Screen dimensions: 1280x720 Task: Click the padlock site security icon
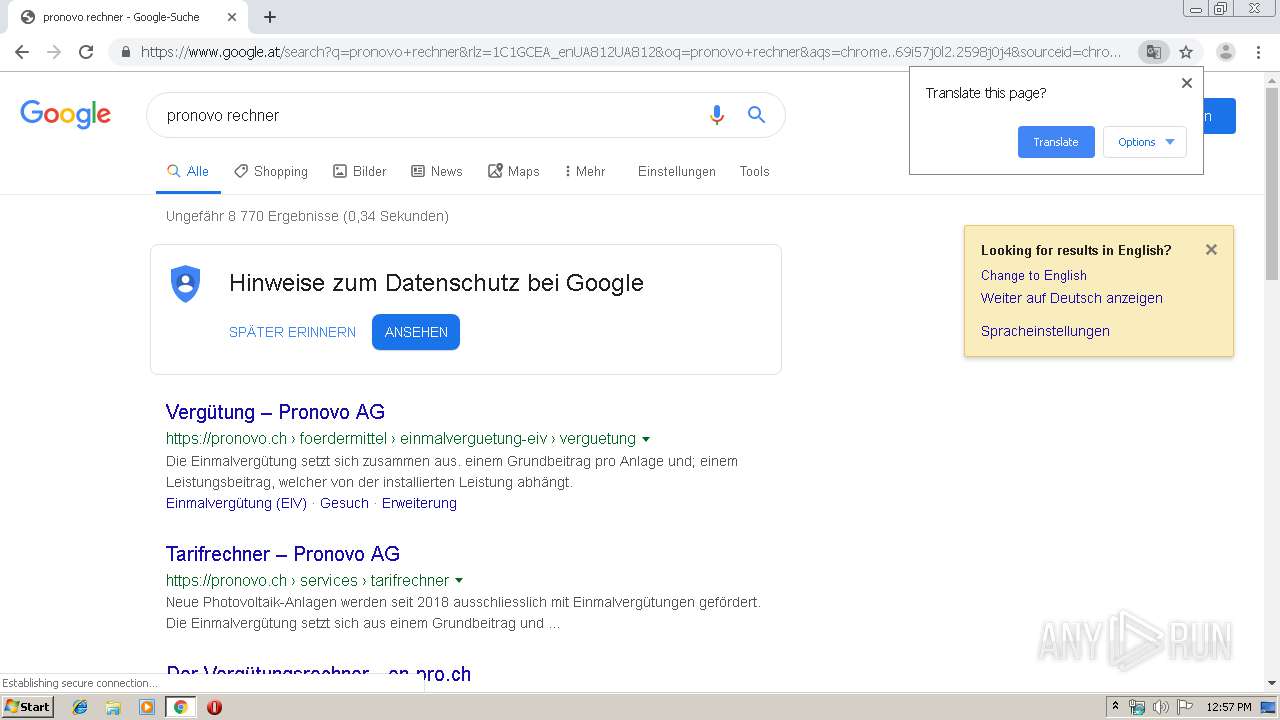126,52
